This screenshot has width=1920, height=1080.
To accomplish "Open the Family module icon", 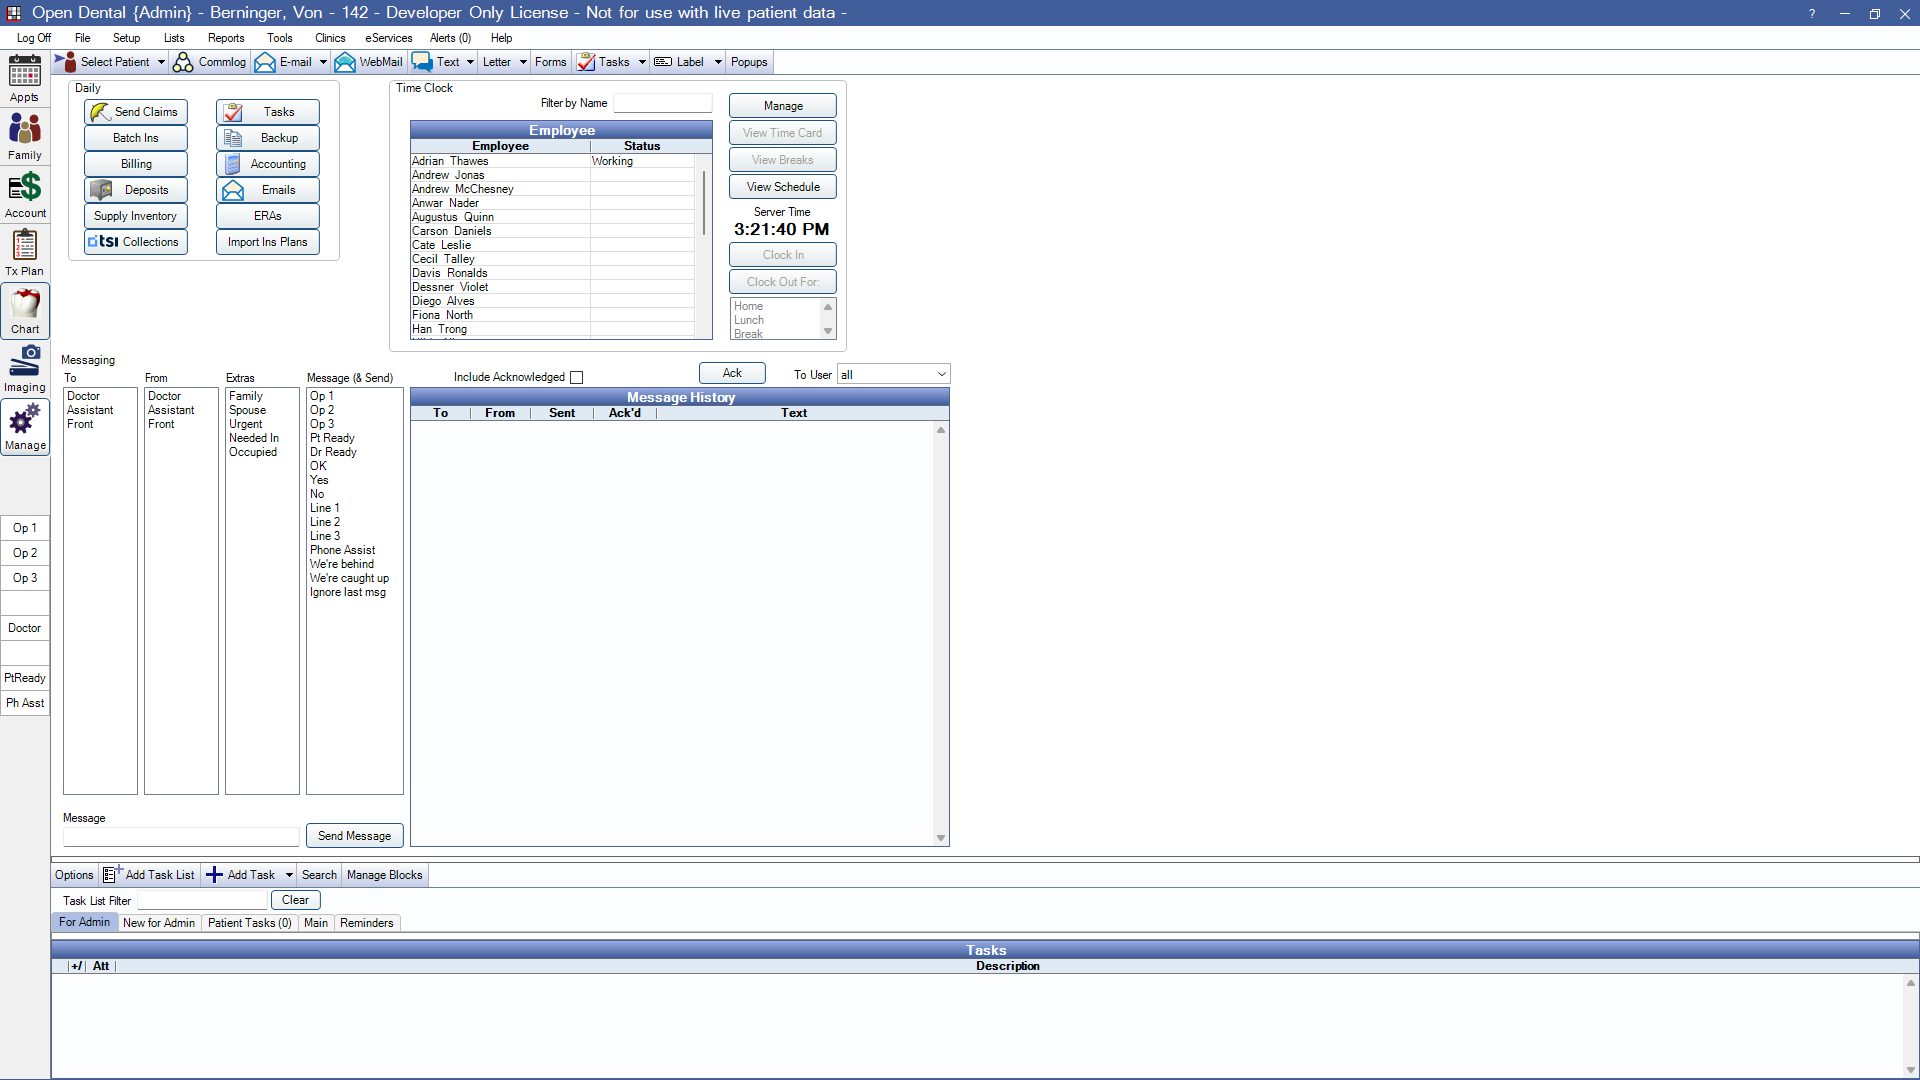I will tap(25, 136).
